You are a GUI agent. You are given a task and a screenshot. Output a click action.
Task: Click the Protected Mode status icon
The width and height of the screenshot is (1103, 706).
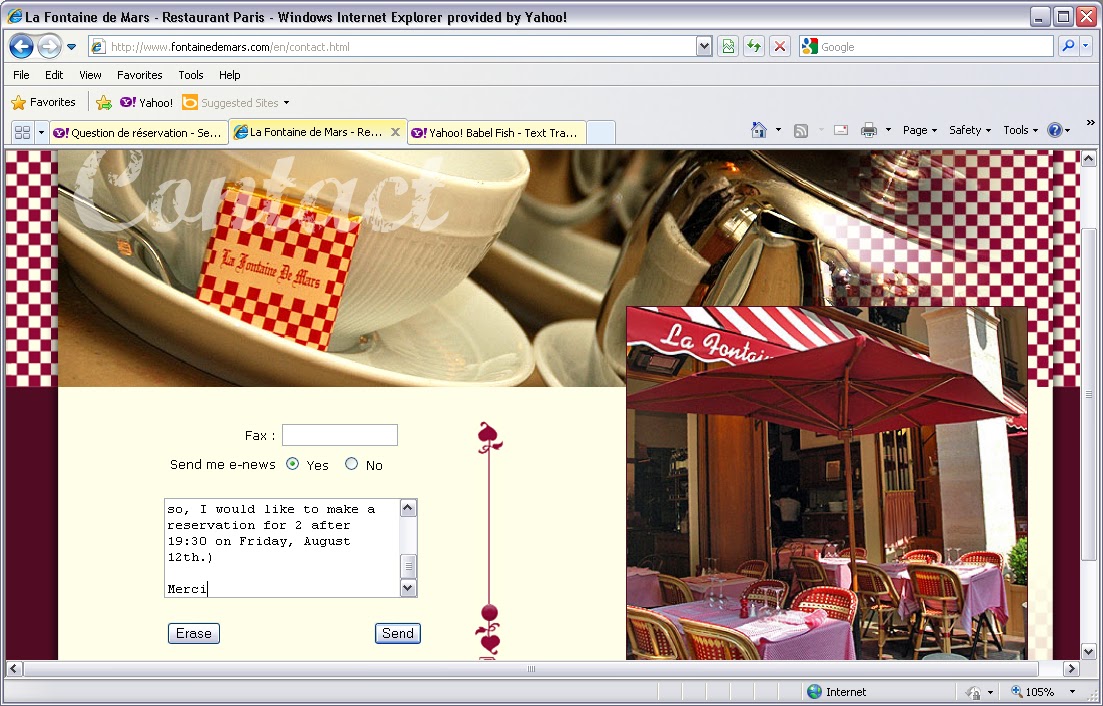974,693
